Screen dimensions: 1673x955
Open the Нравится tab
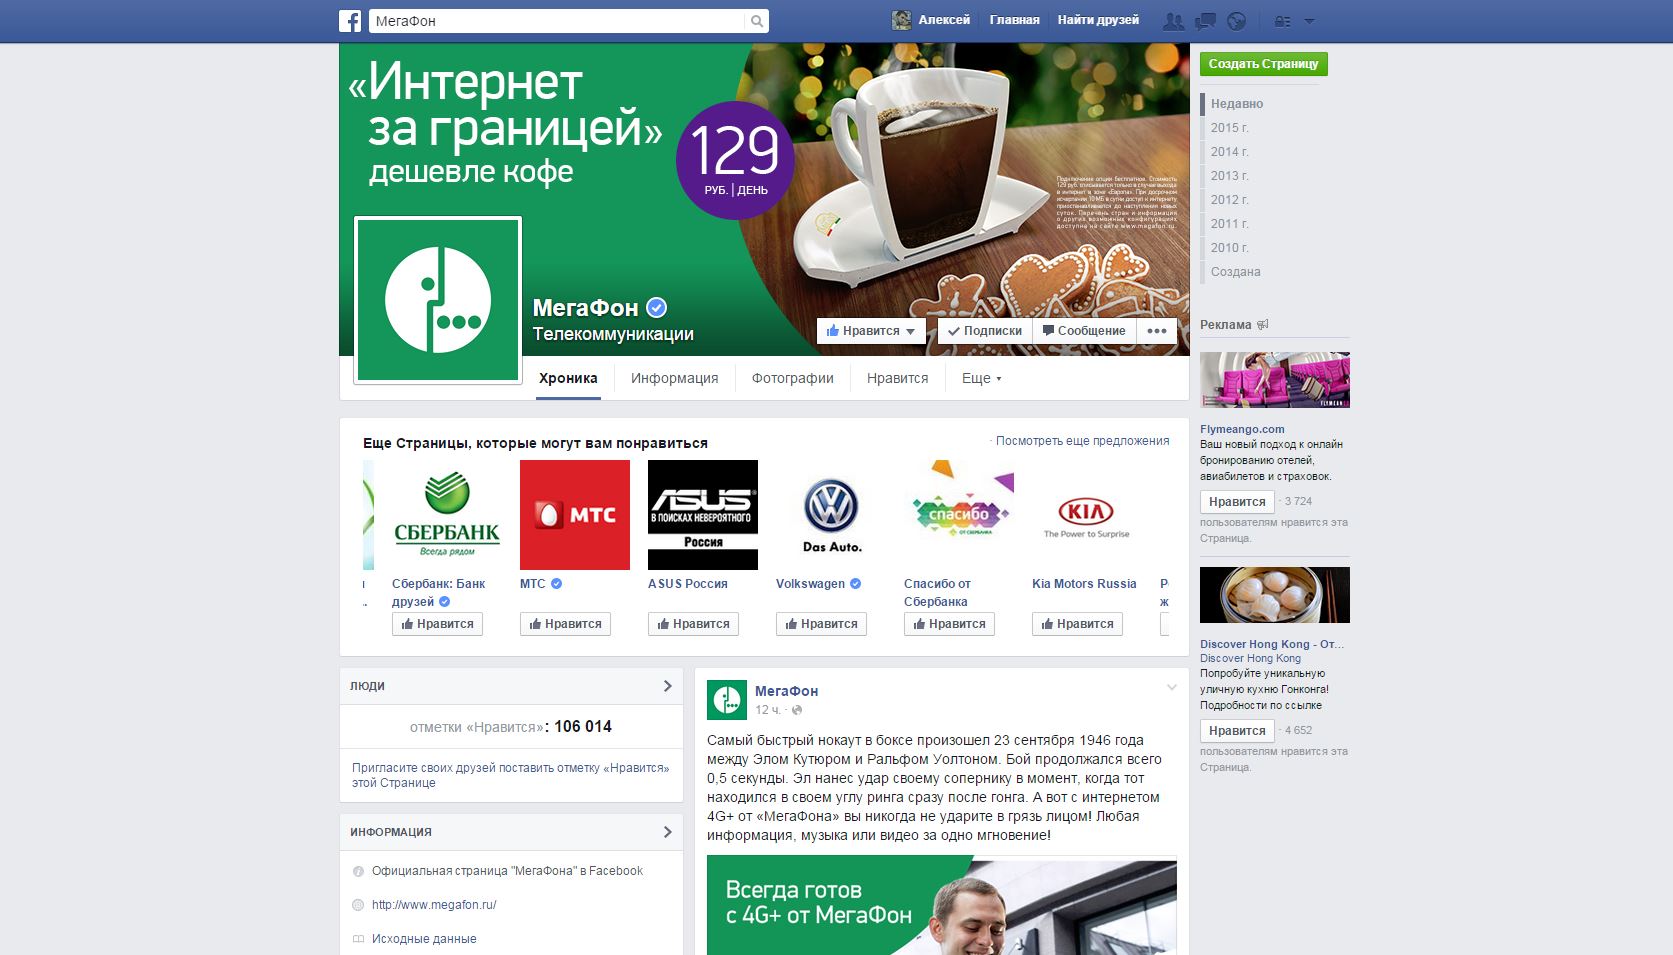point(897,378)
